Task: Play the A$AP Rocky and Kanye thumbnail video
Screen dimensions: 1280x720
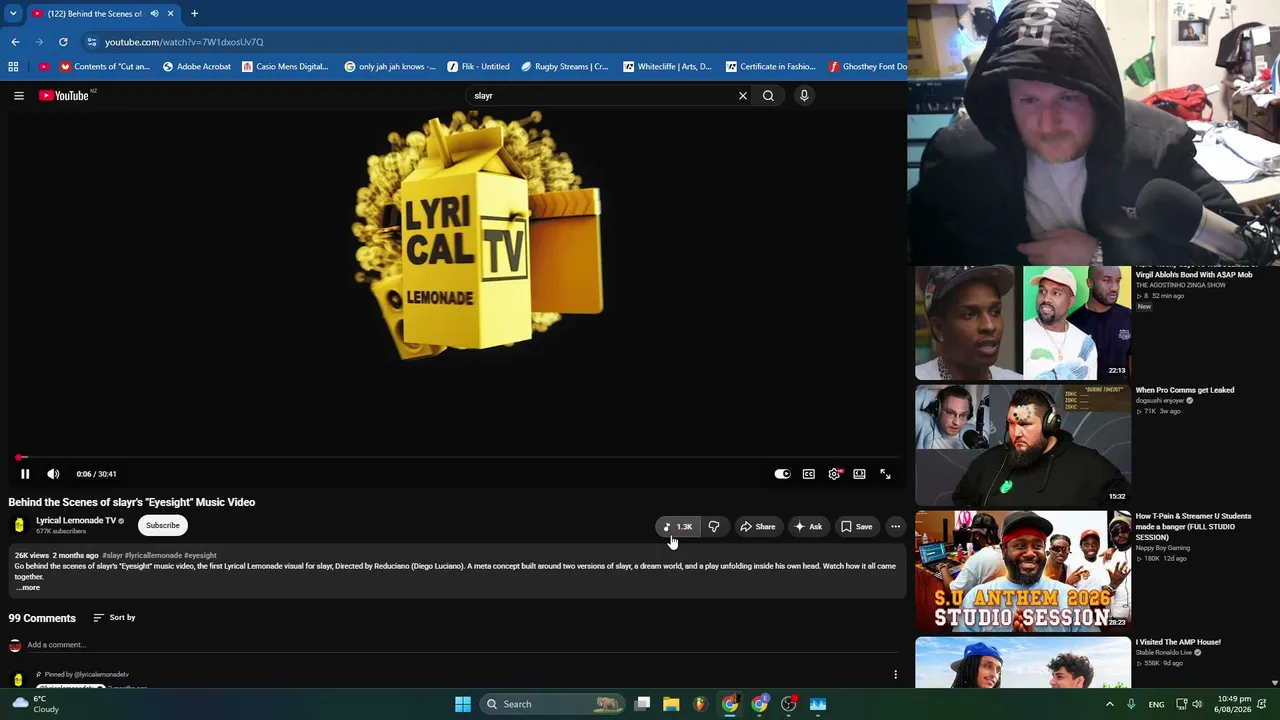Action: click(x=1023, y=322)
